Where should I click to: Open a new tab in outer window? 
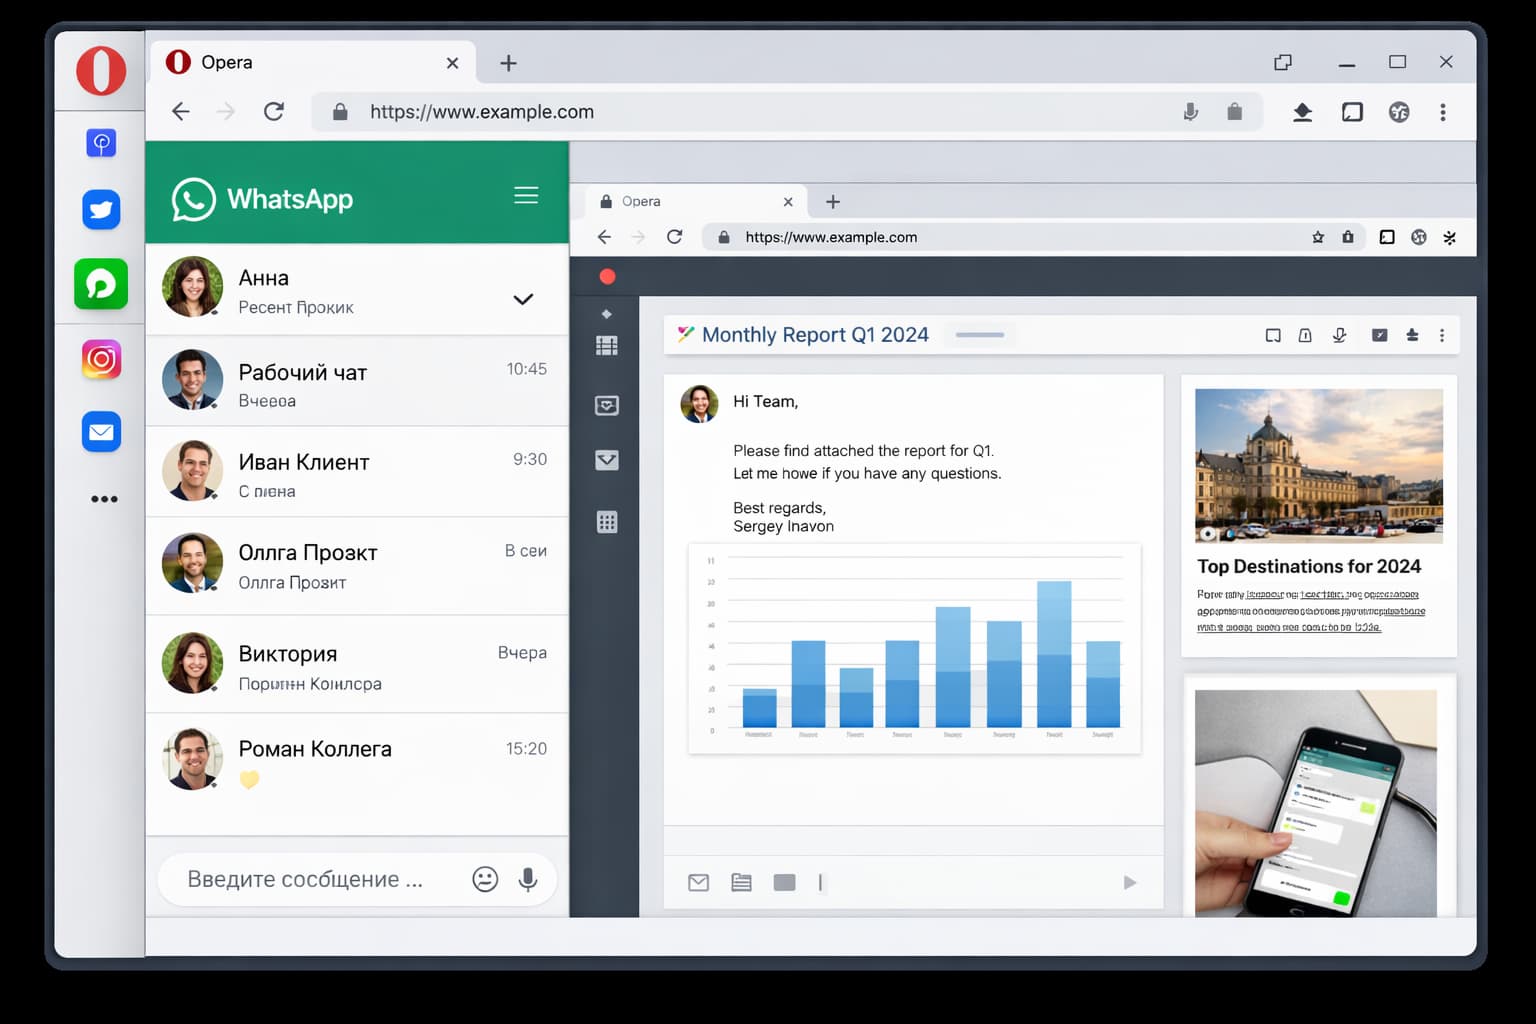pyautogui.click(x=508, y=63)
